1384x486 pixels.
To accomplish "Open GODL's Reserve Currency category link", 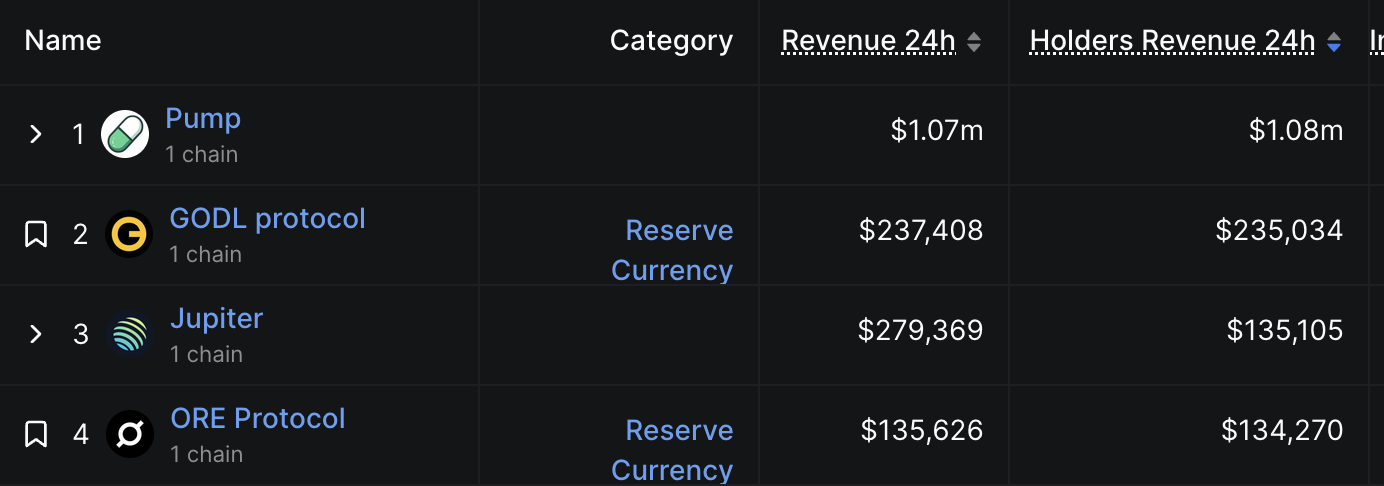I will click(x=673, y=250).
